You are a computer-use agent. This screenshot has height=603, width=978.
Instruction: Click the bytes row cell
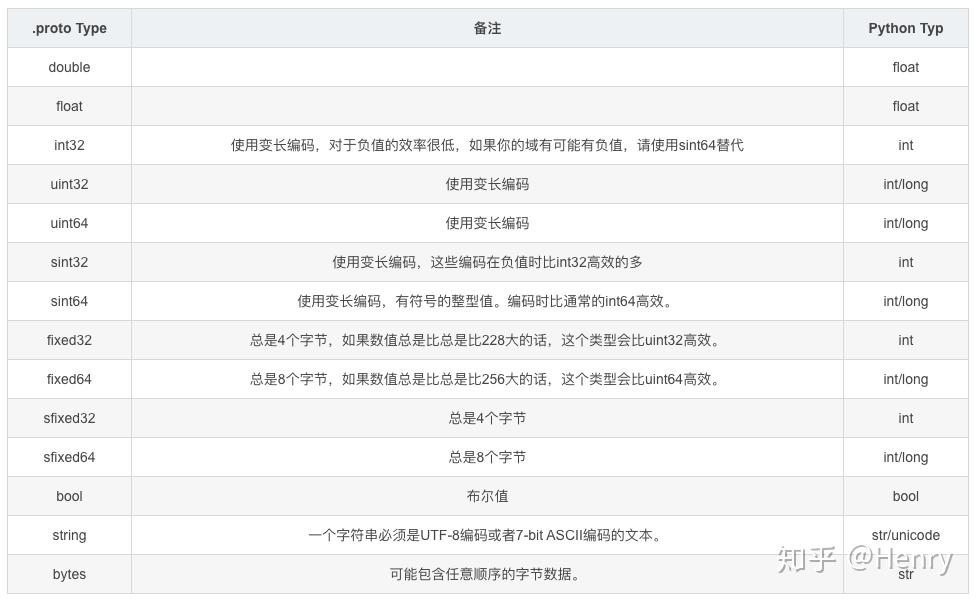pyautogui.click(x=68, y=574)
